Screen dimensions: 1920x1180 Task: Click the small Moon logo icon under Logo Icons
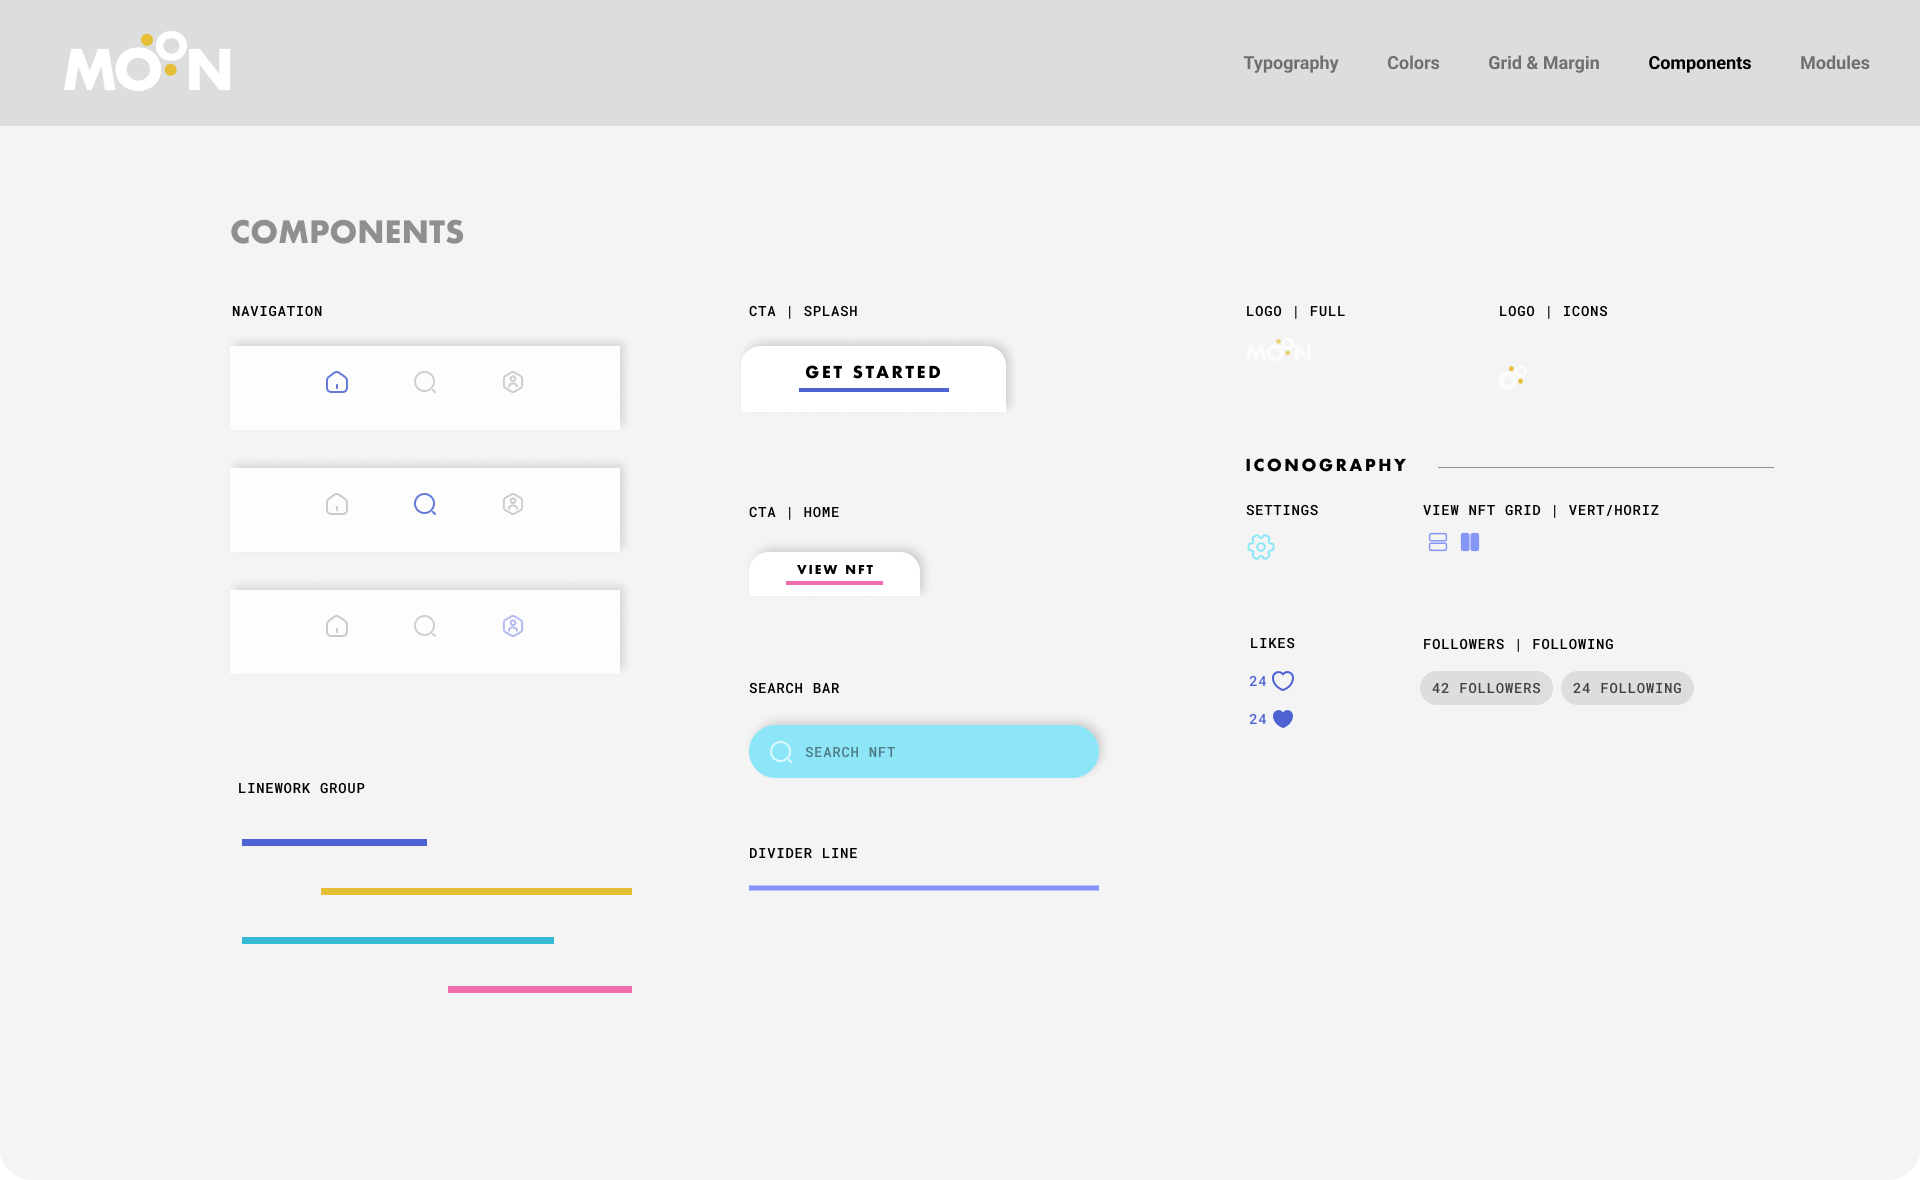pyautogui.click(x=1512, y=377)
